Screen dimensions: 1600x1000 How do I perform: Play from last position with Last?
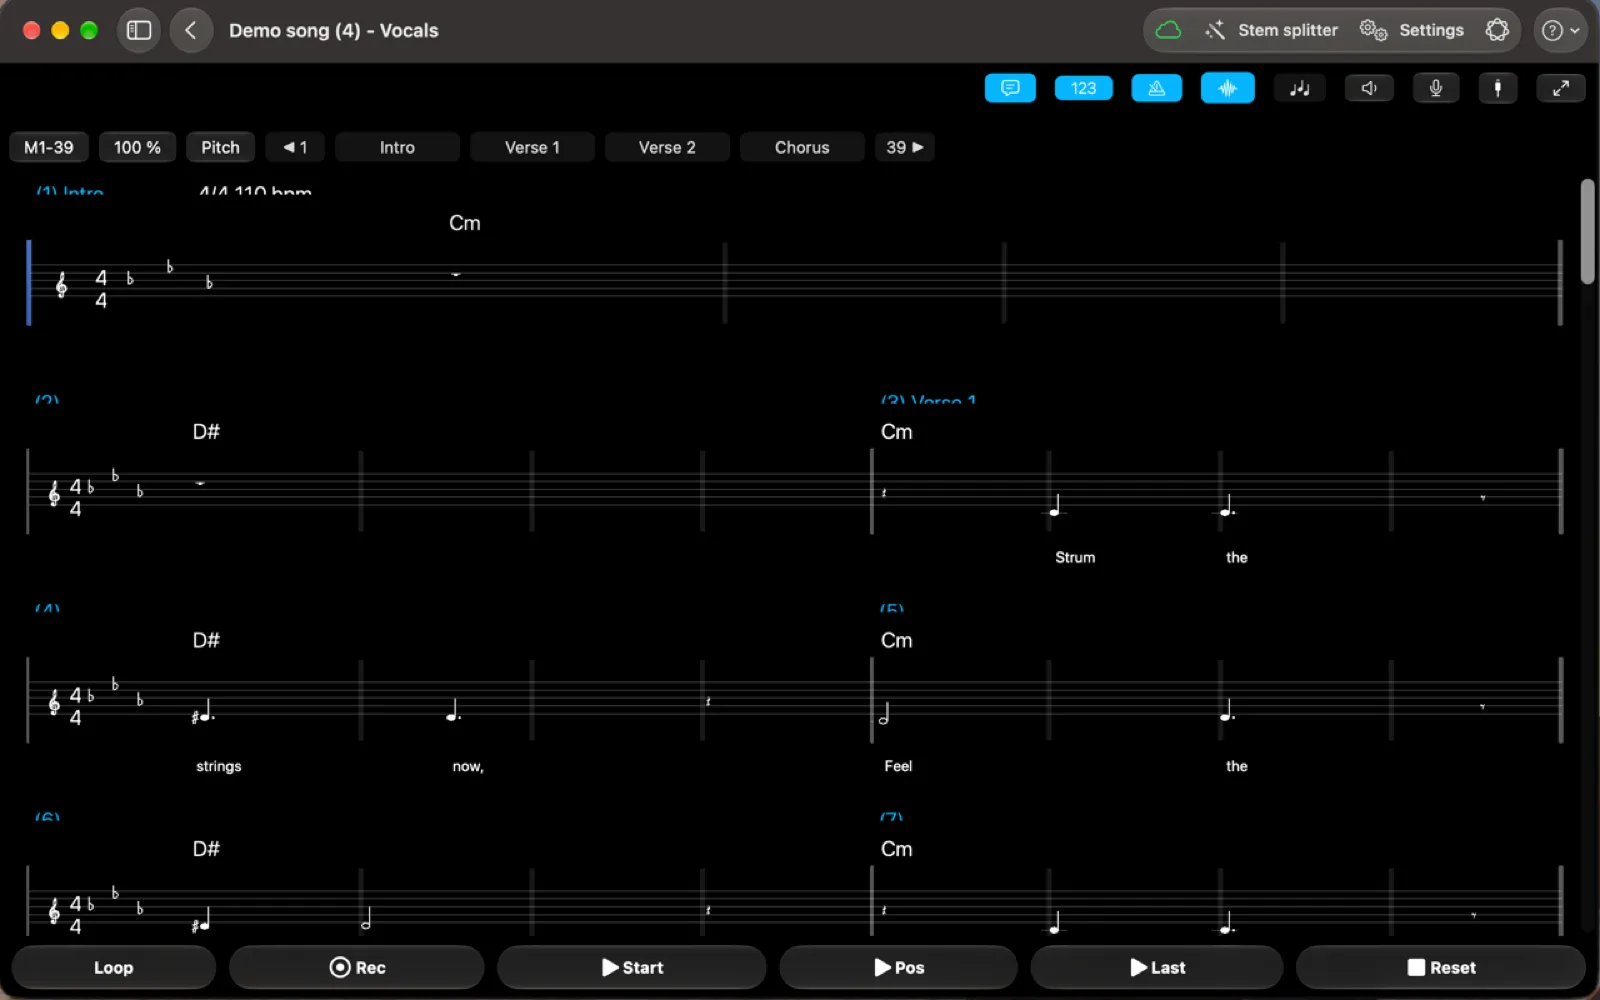[1157, 967]
